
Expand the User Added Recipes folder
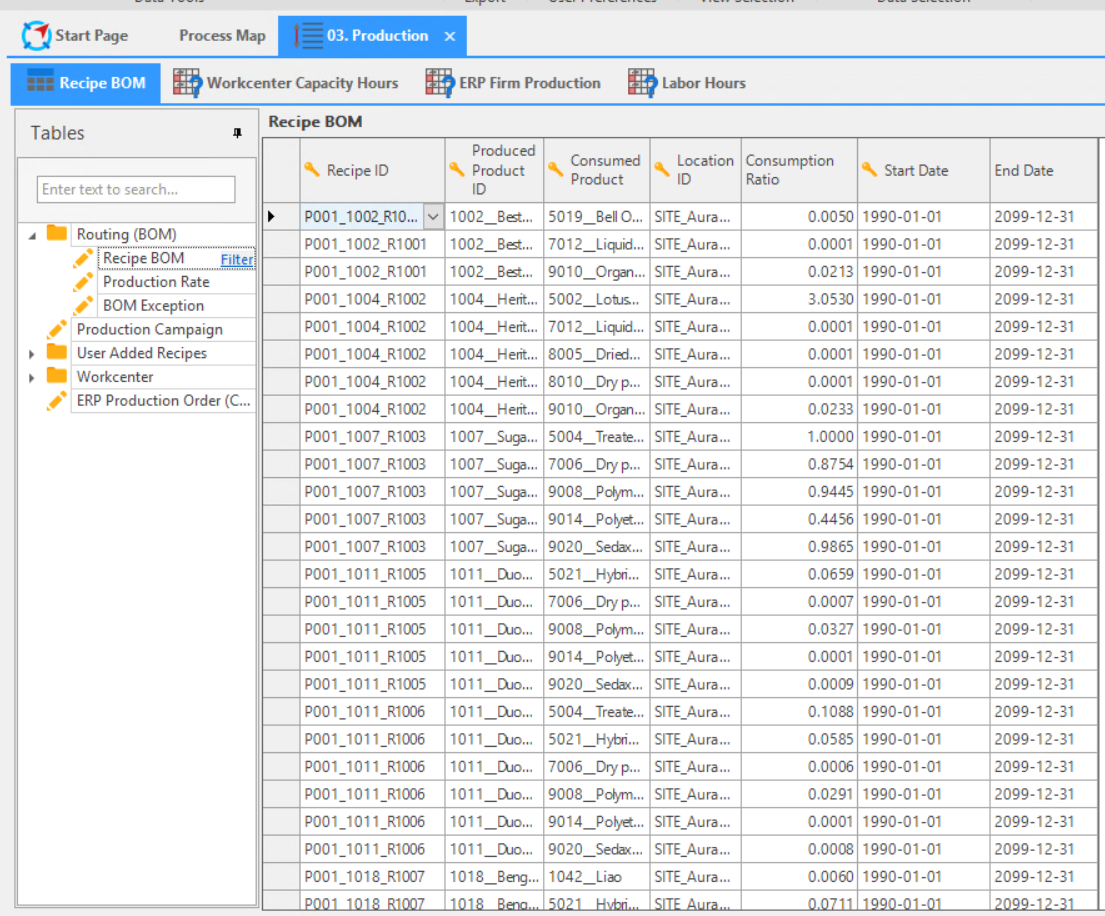click(32, 354)
